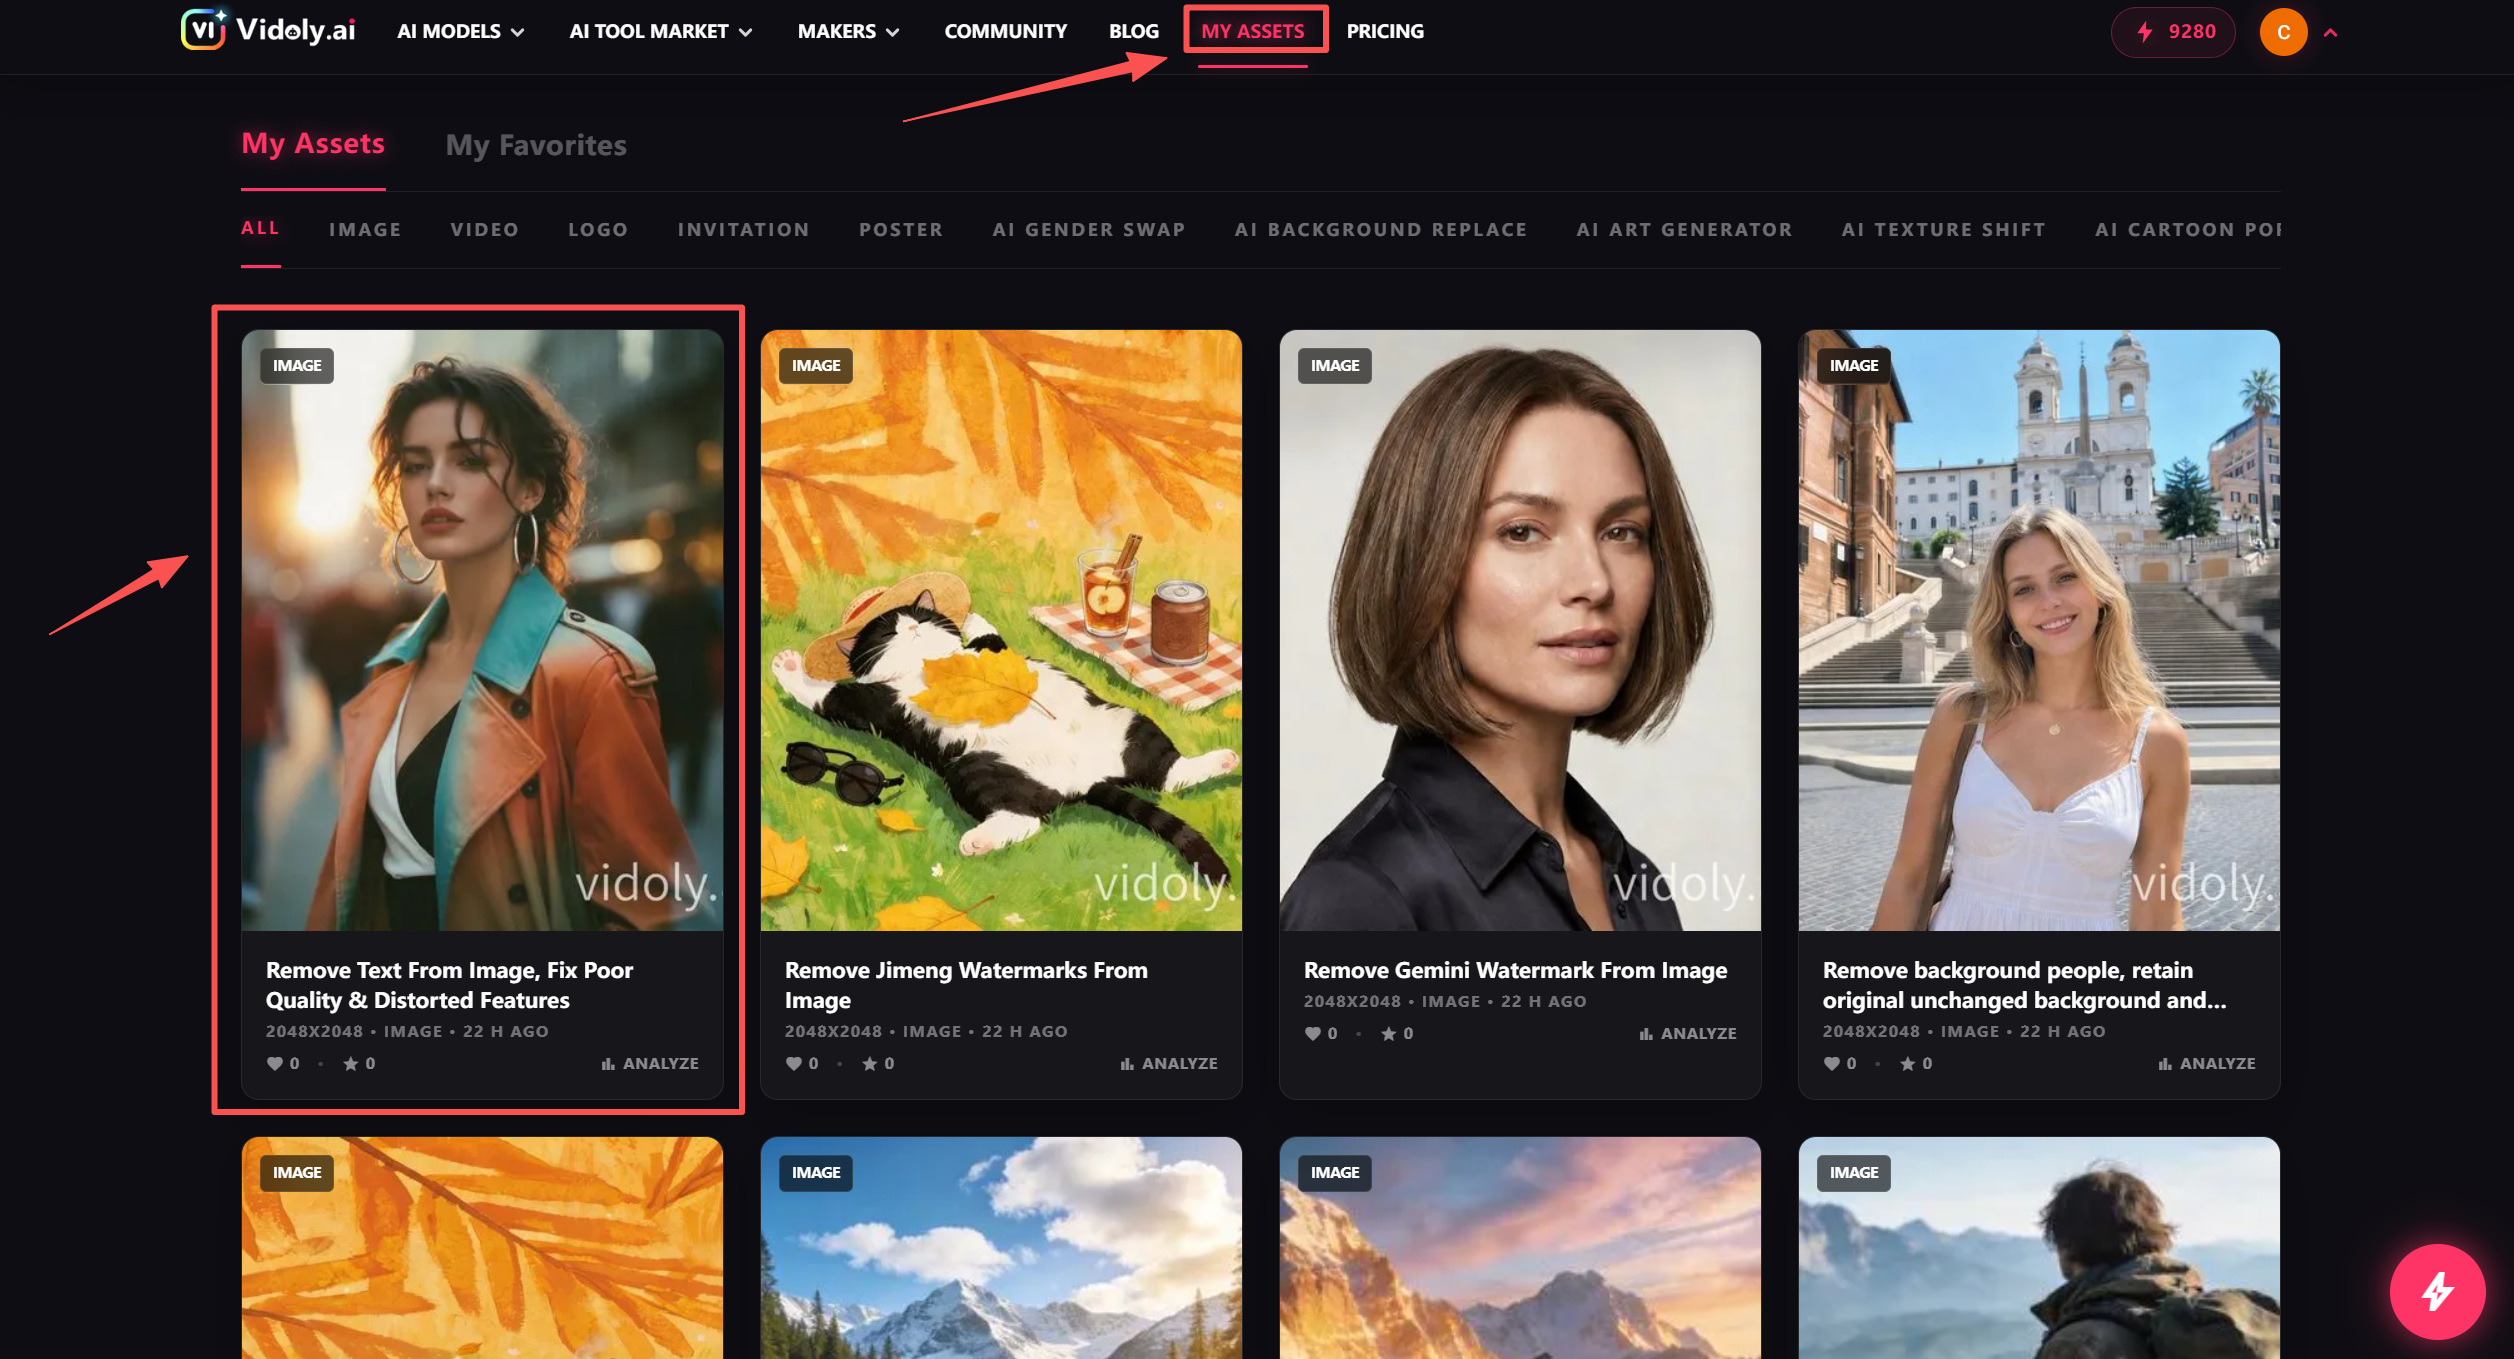
Task: Open the sleeping cat picnic thumbnail
Action: coord(1001,630)
